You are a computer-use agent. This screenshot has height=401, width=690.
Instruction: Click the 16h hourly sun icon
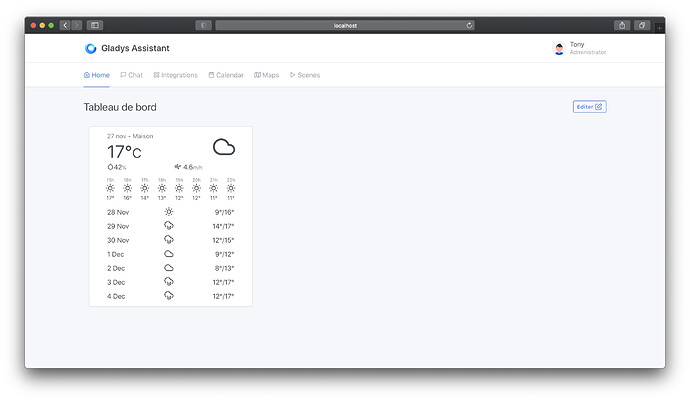coord(127,188)
